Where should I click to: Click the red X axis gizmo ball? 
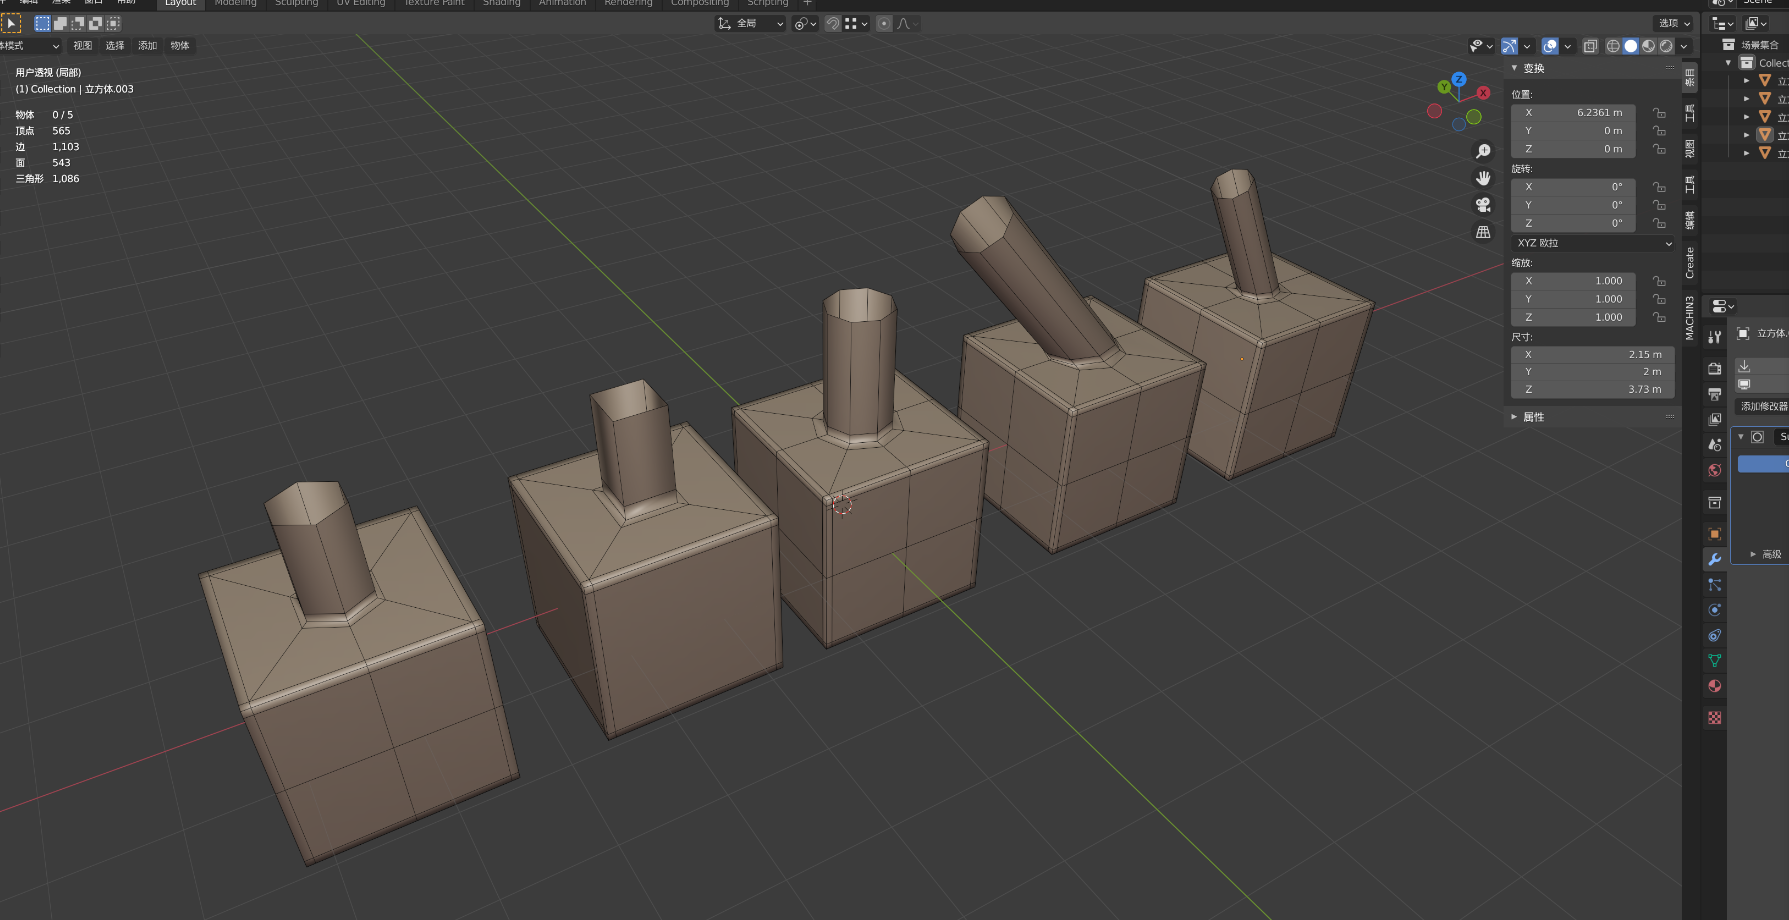pos(1484,93)
